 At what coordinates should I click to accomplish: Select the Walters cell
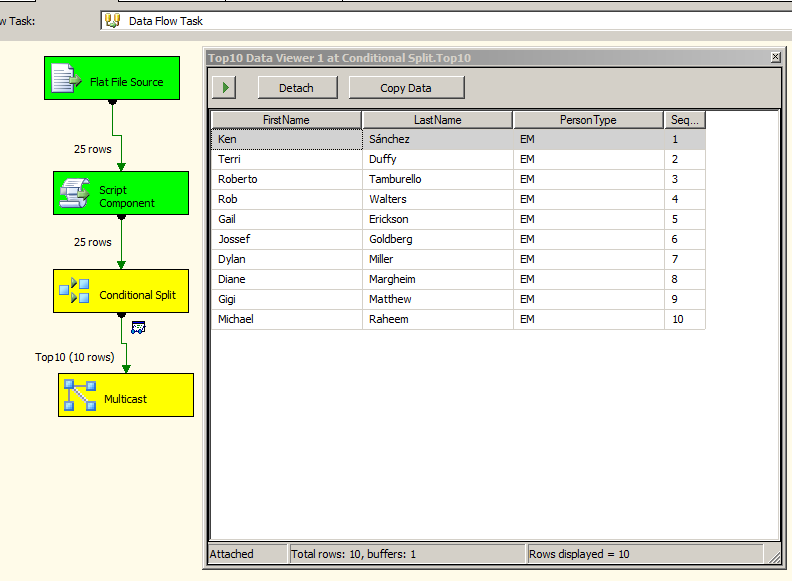(437, 199)
